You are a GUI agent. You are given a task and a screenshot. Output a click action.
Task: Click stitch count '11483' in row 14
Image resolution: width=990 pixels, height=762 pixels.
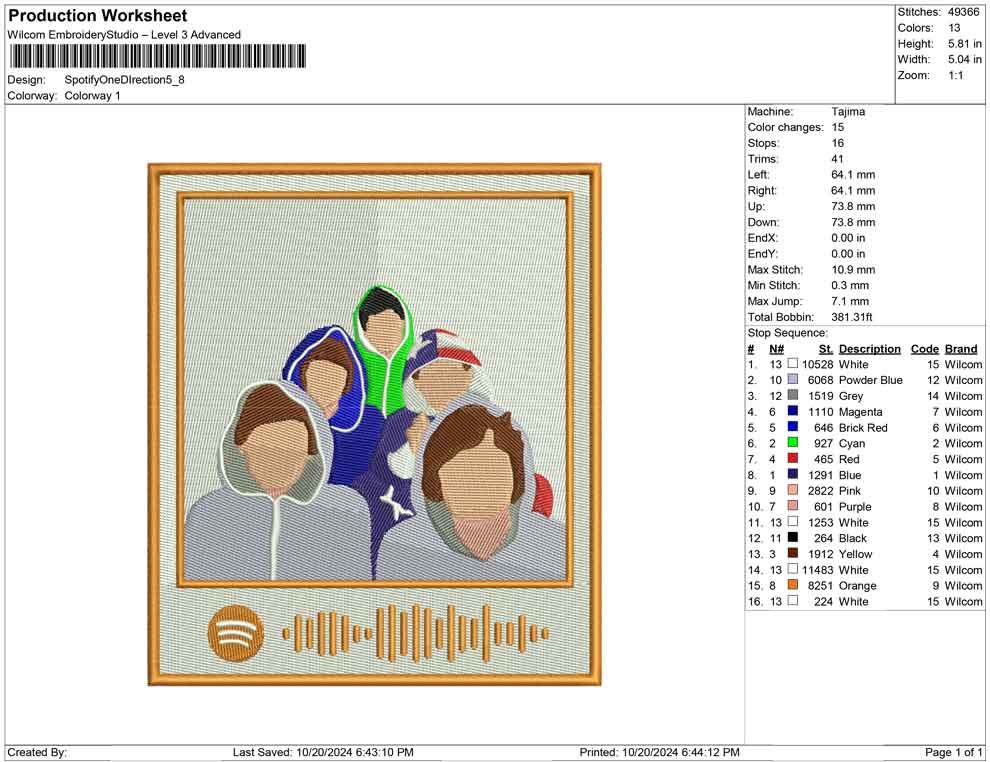point(818,569)
